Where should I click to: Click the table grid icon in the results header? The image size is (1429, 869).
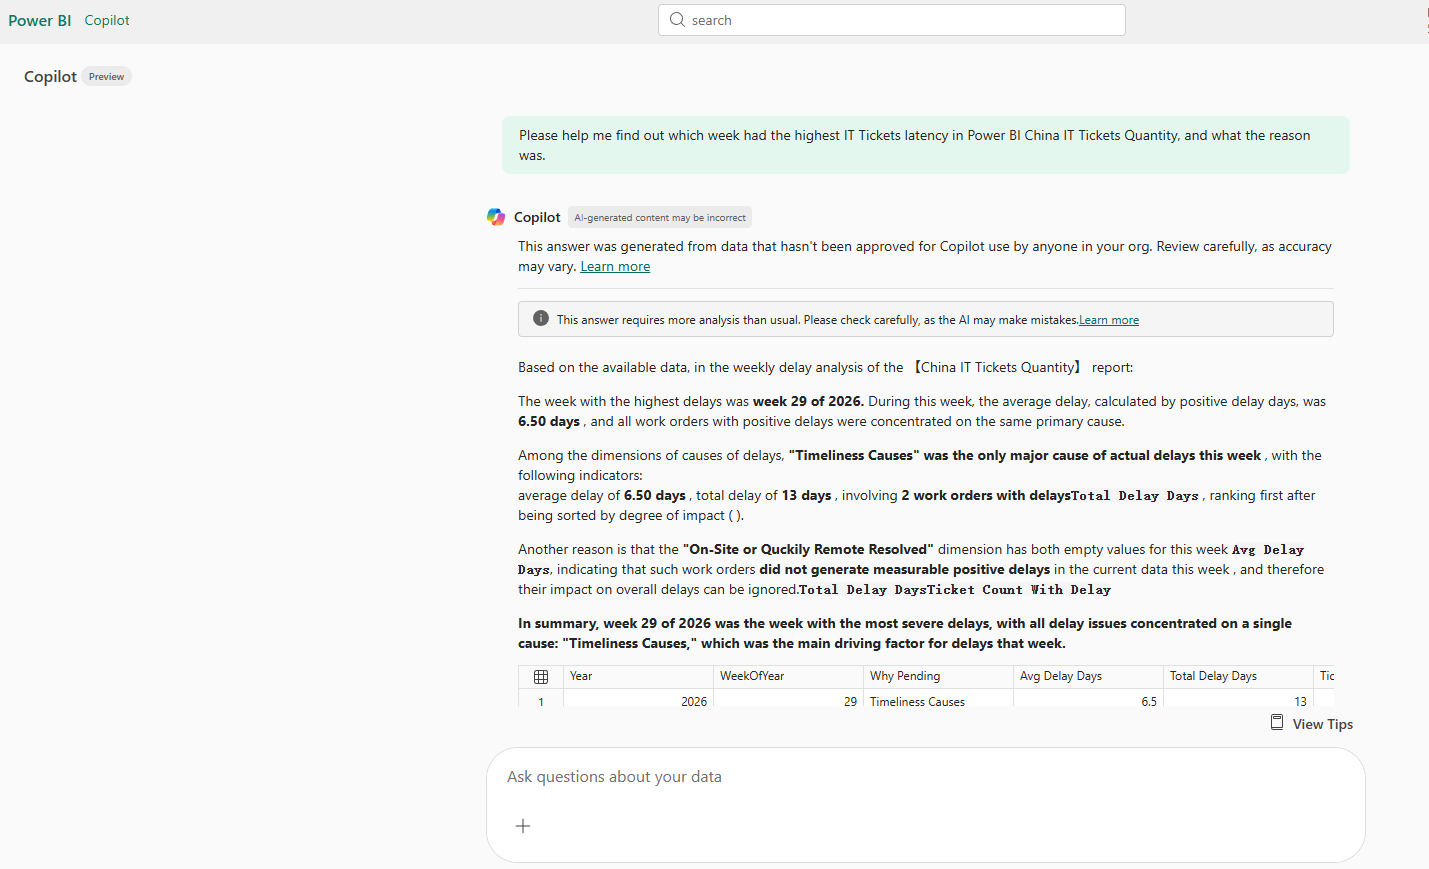(x=541, y=677)
